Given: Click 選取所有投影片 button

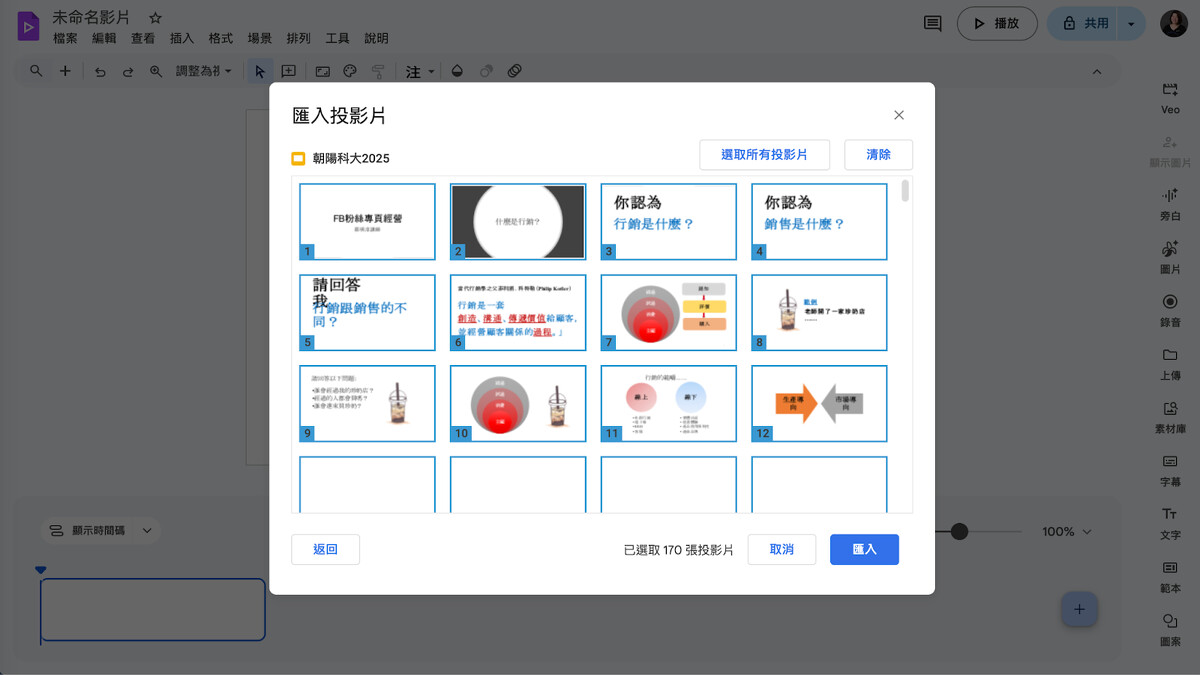Looking at the screenshot, I should coord(764,155).
